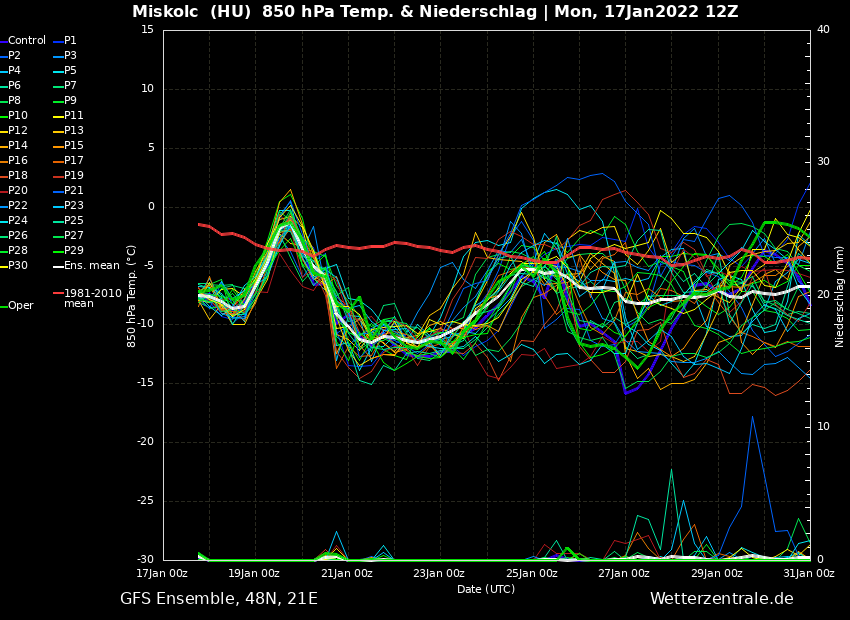Click the 17Jan 00z date tick label
Screen dimensions: 850x620
tap(162, 574)
